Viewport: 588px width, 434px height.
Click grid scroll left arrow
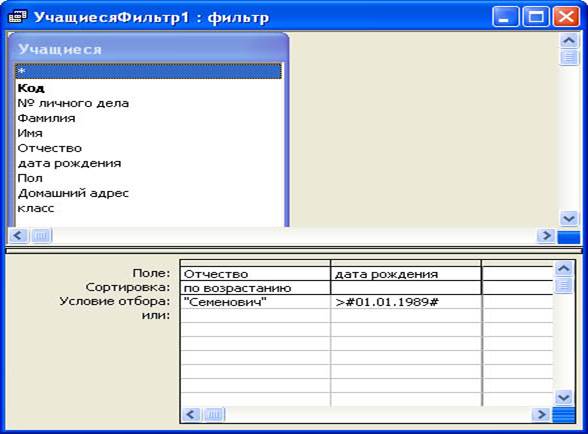tap(191, 415)
